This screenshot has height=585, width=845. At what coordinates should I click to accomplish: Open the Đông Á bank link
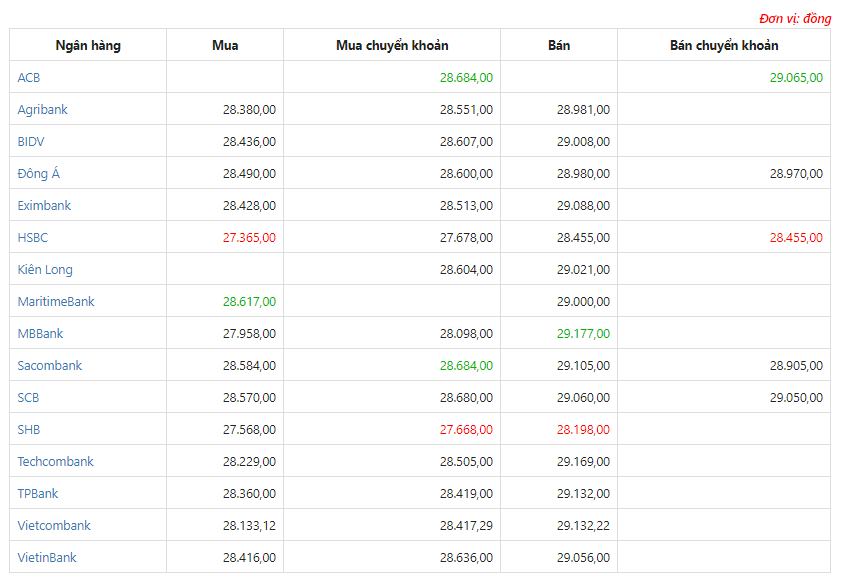[39, 173]
